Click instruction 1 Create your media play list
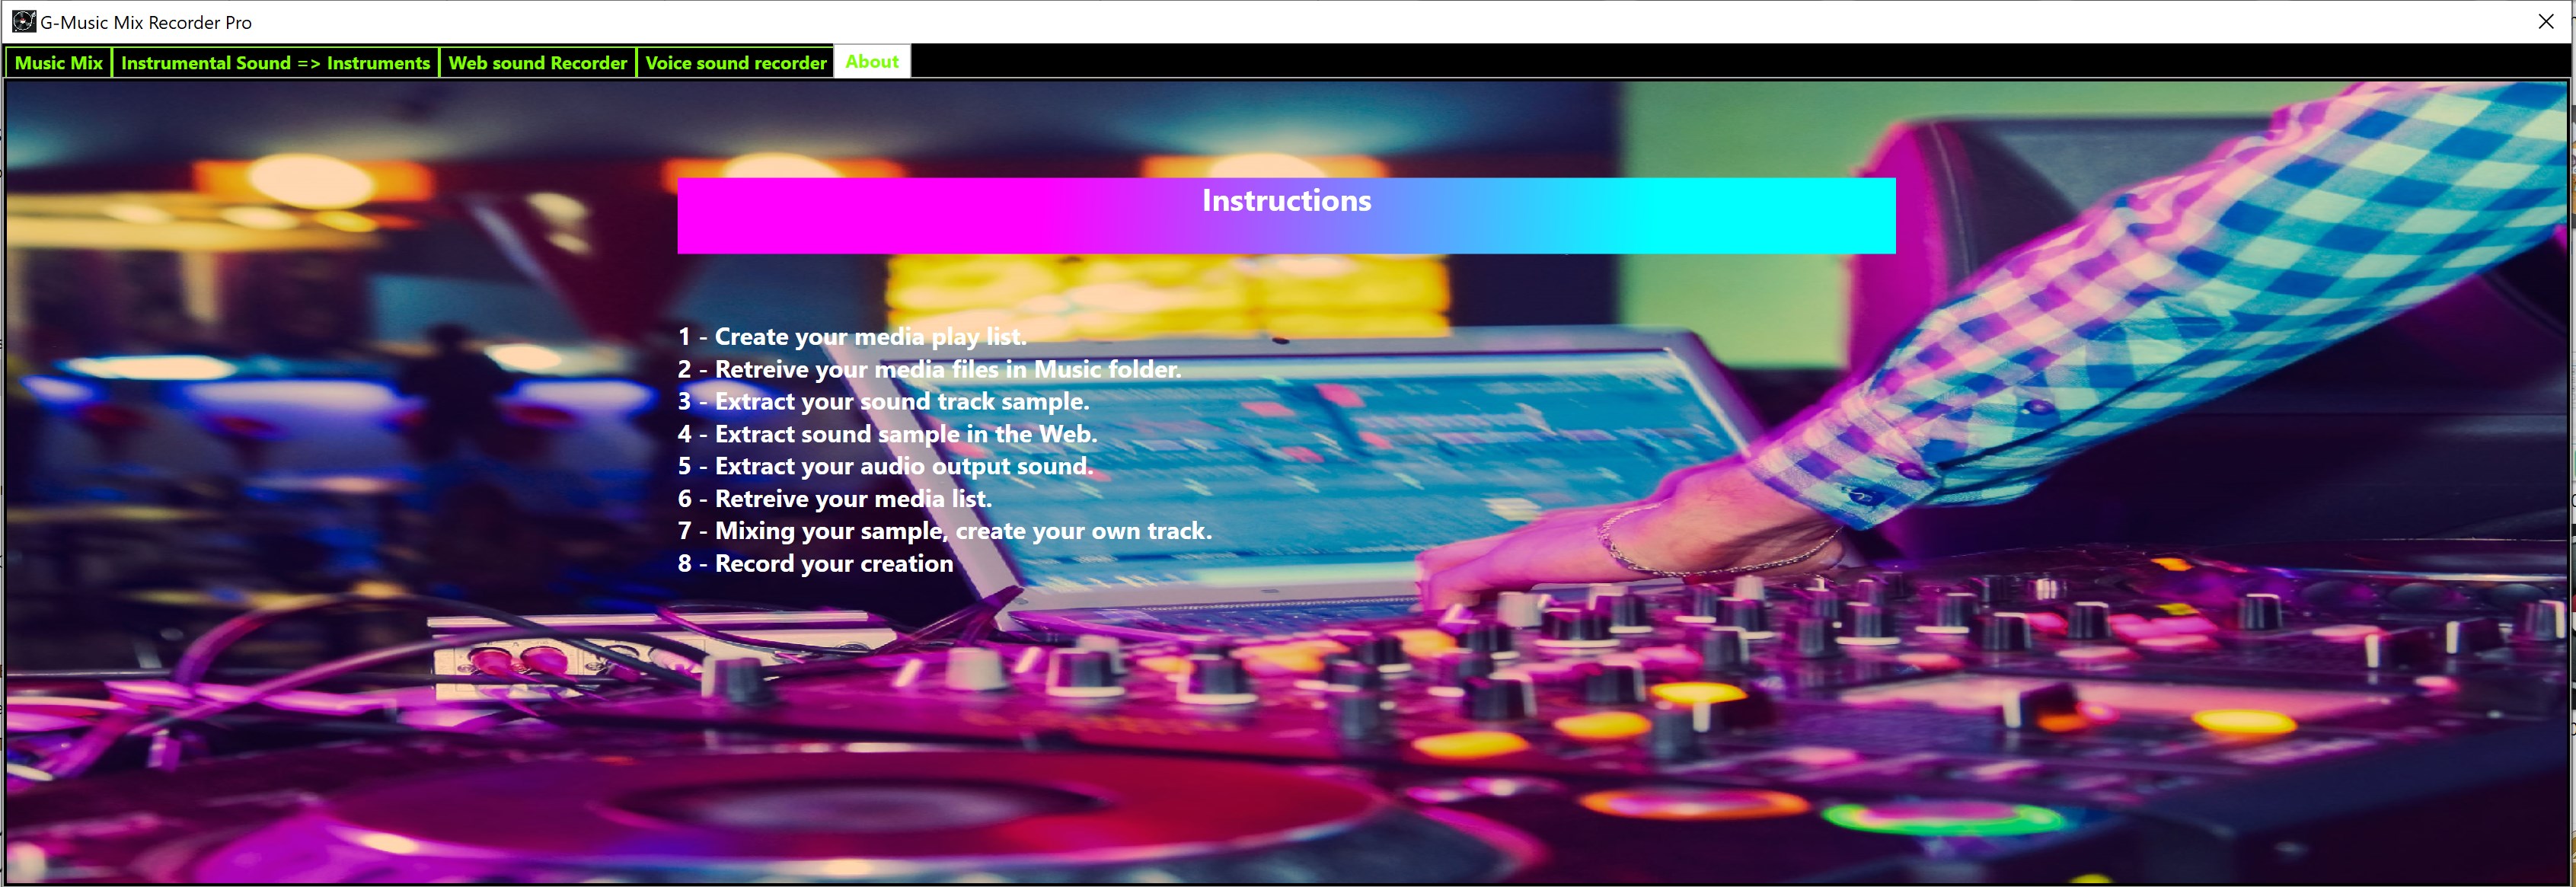 pyautogui.click(x=852, y=337)
